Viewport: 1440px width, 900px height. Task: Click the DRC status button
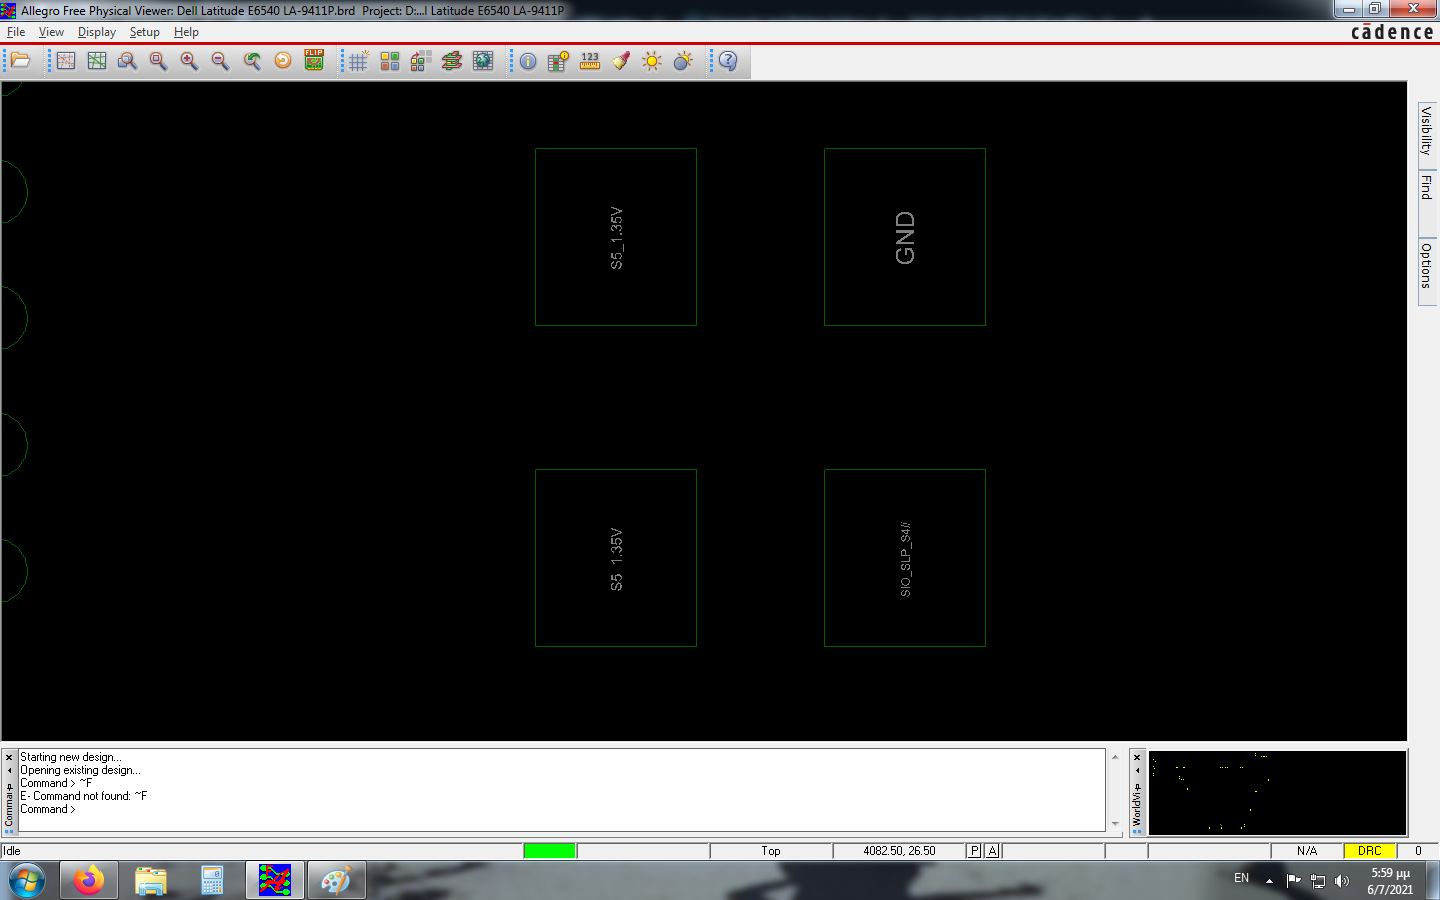click(x=1369, y=851)
